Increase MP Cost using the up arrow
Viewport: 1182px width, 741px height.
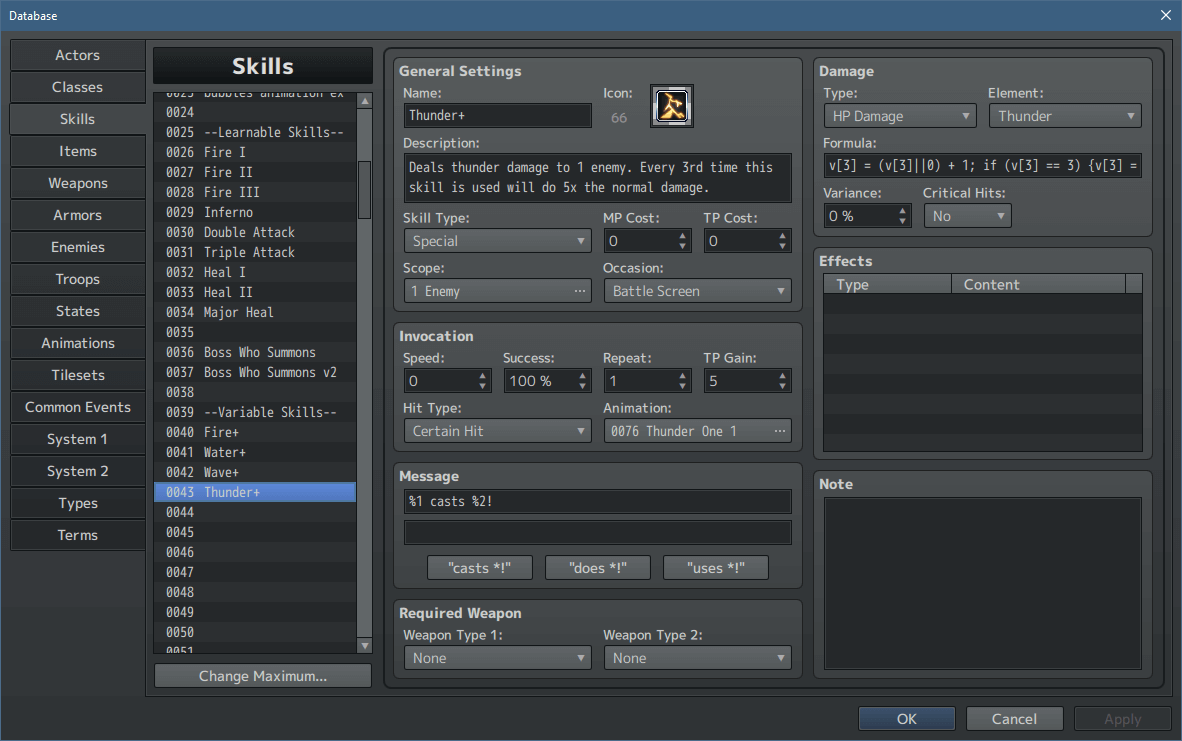(x=681, y=235)
